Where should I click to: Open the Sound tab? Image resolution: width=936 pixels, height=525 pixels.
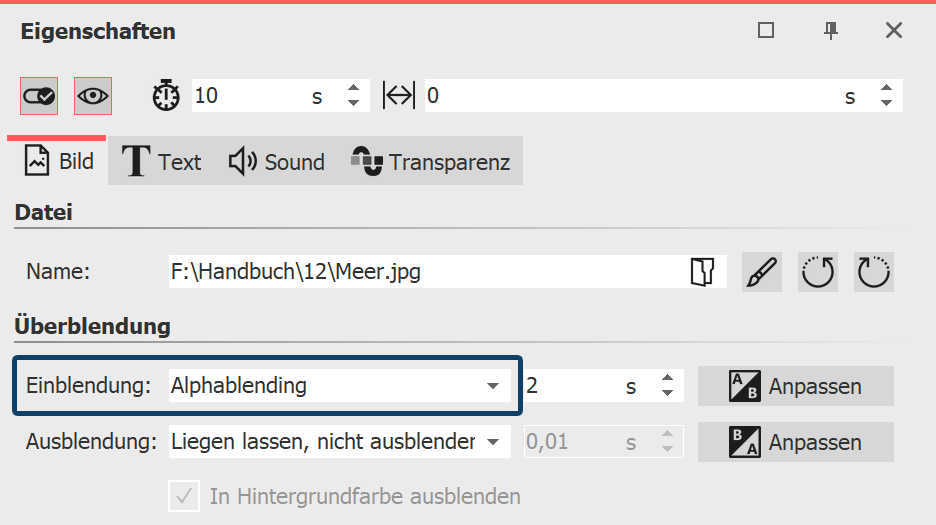click(x=277, y=162)
